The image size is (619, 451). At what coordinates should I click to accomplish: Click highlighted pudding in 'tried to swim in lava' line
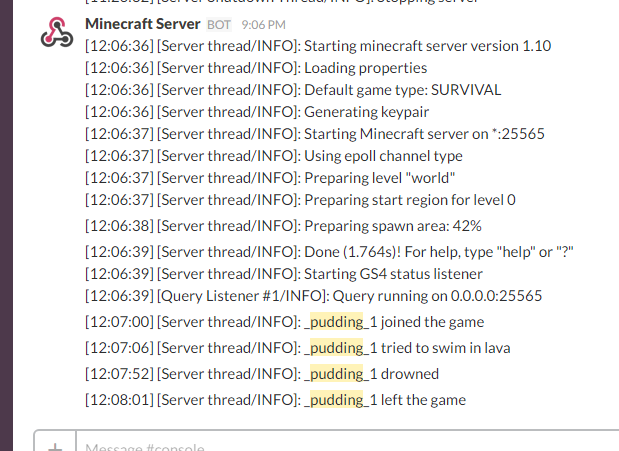pos(336,348)
